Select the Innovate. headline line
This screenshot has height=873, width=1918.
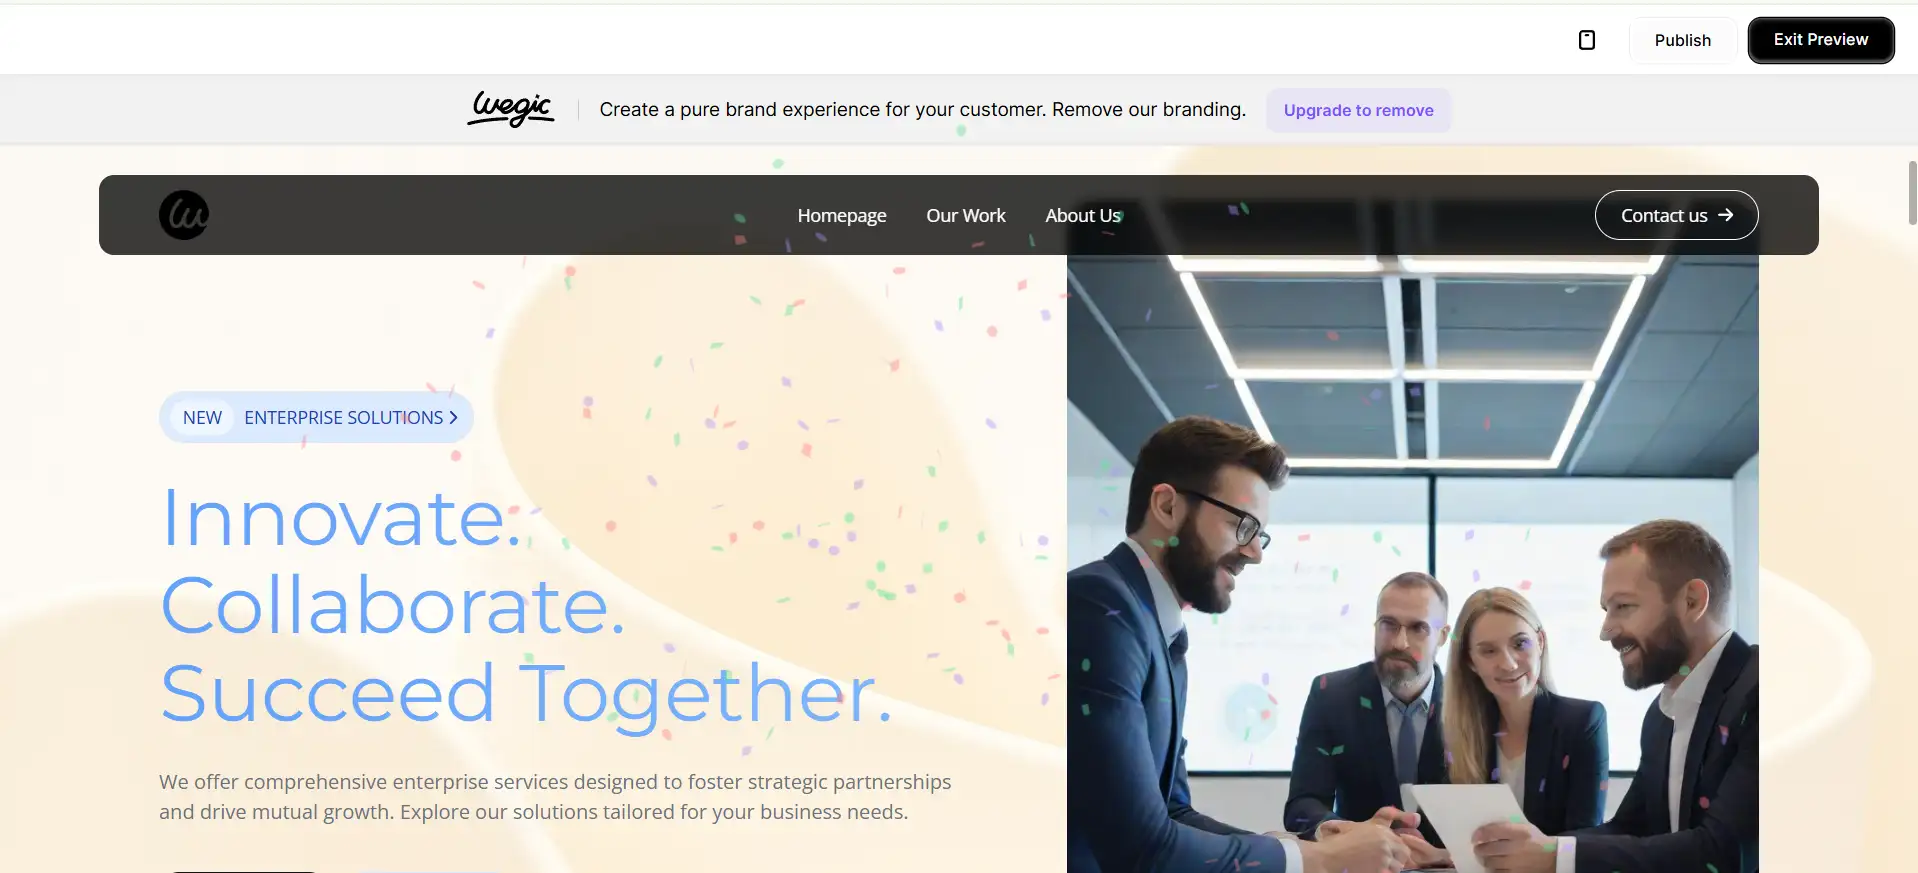pyautogui.click(x=342, y=518)
